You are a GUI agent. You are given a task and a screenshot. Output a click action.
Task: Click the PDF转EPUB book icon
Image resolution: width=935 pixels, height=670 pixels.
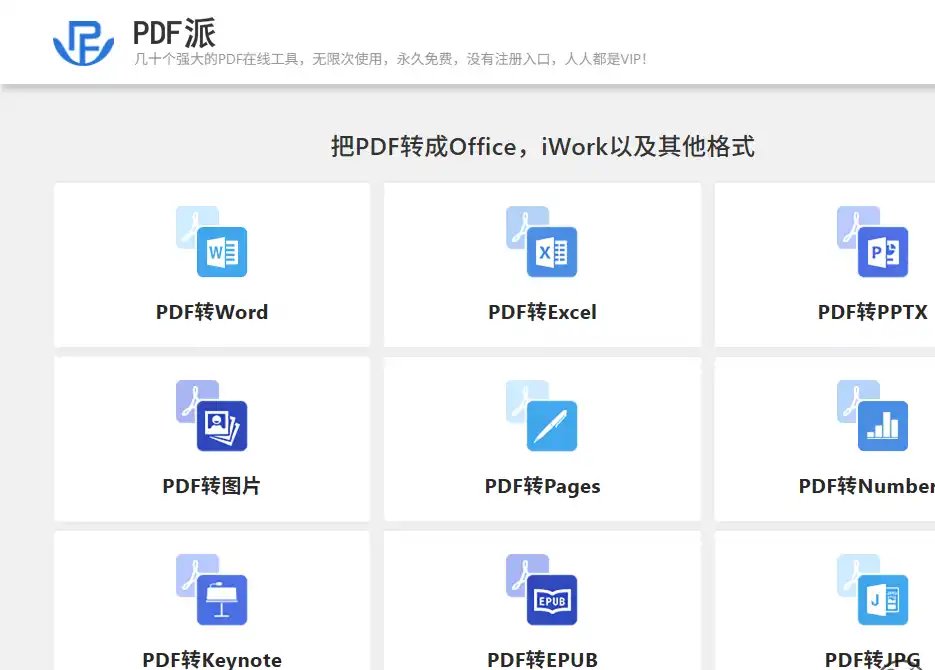pyautogui.click(x=541, y=590)
